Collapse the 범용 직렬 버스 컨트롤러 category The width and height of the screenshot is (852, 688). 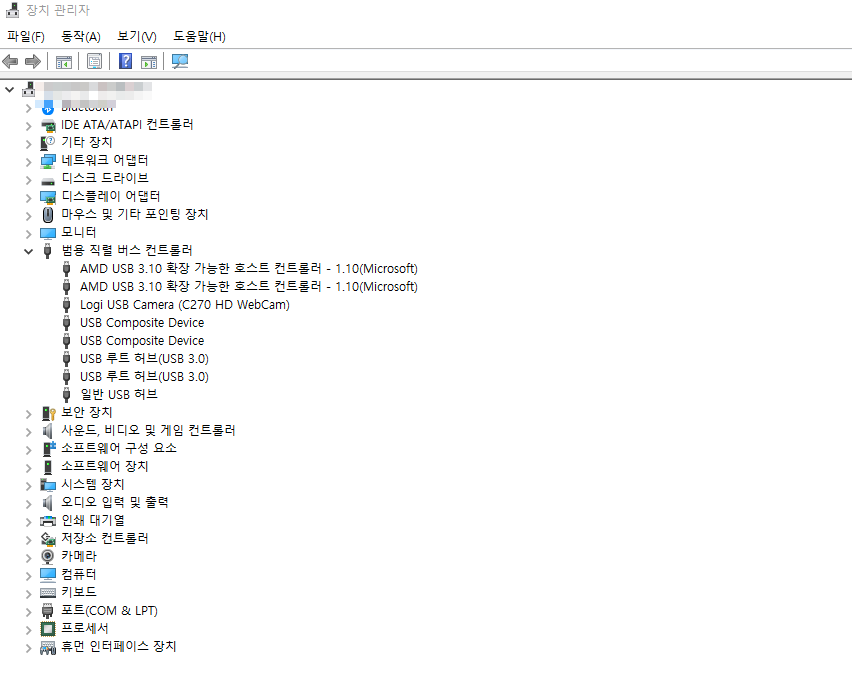(x=28, y=250)
